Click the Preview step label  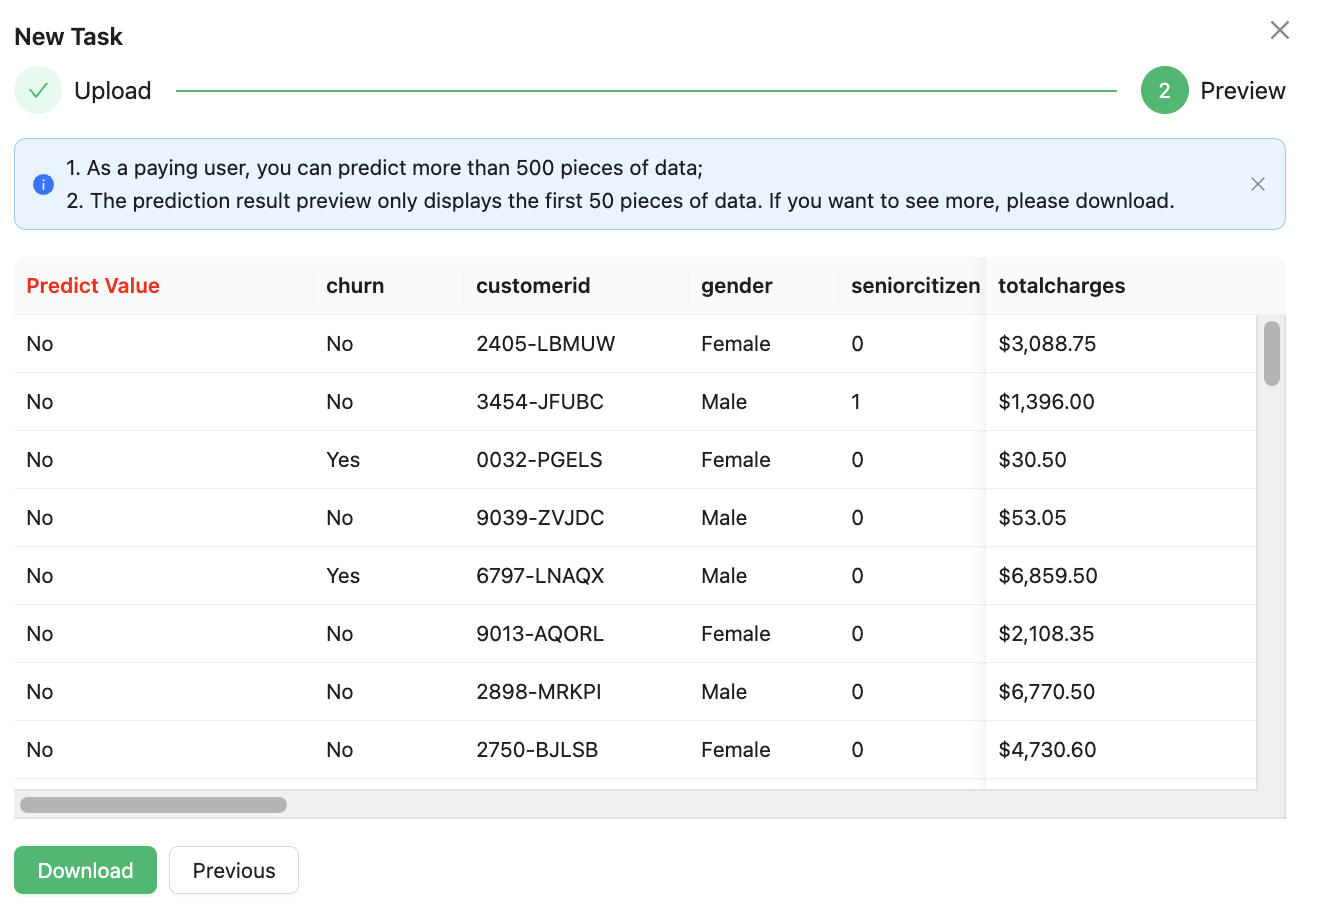click(x=1242, y=91)
